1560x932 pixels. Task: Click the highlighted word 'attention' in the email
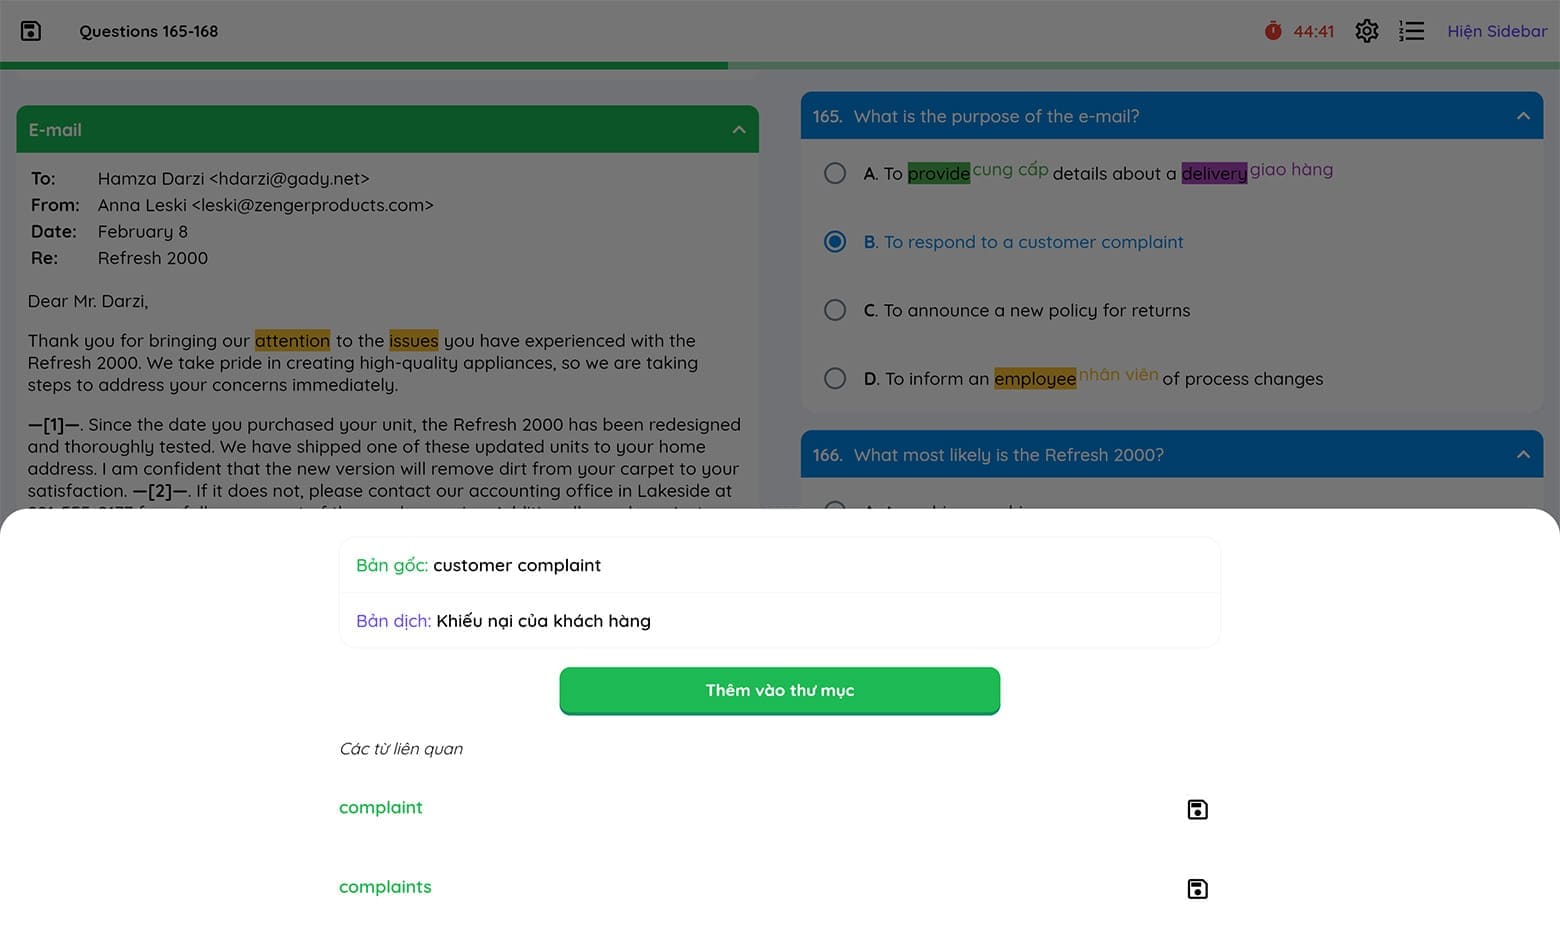coord(292,341)
